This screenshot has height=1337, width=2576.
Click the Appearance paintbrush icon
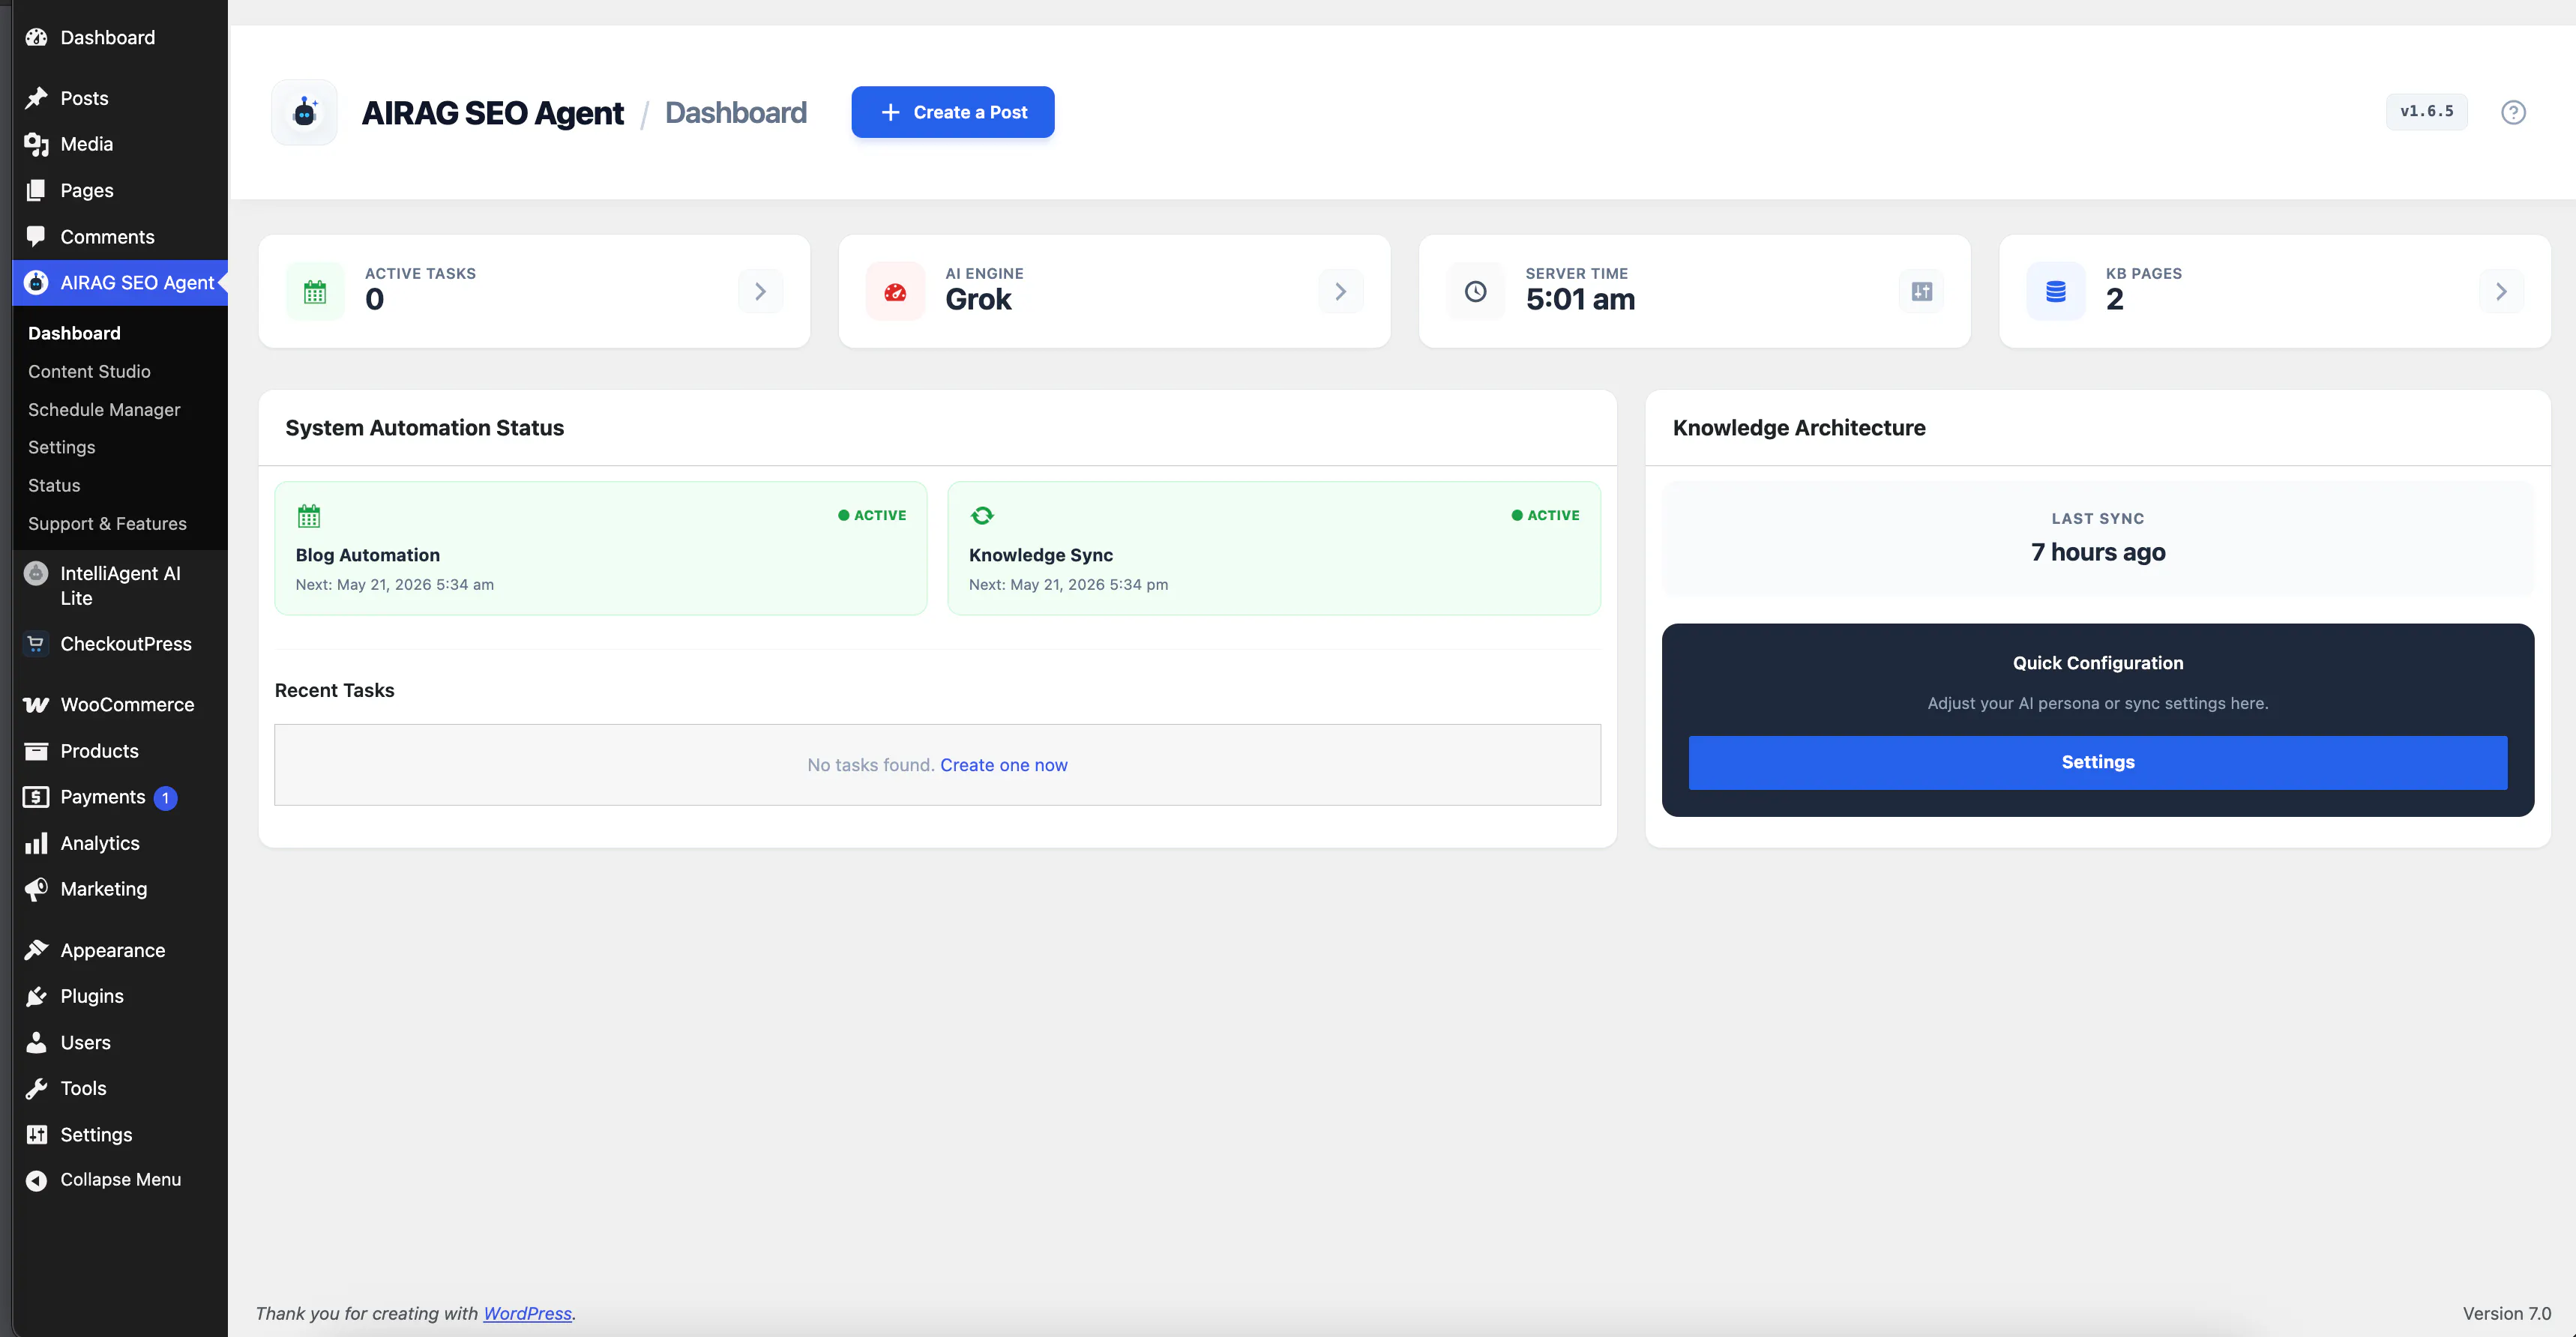36,950
